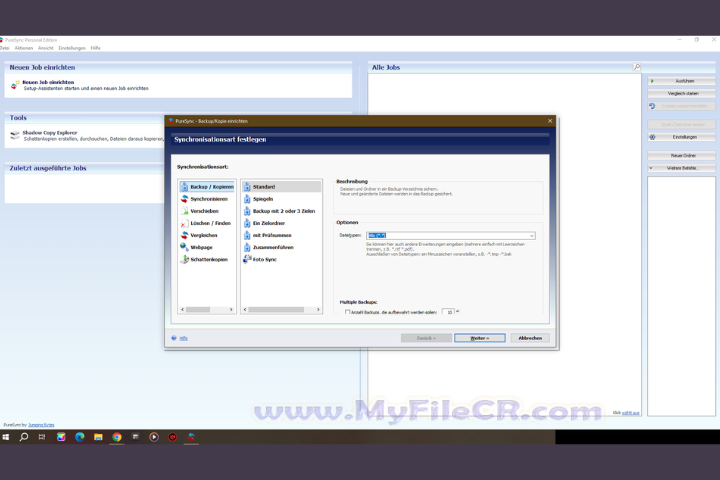Click the media player taskbar icon

pos(154,437)
